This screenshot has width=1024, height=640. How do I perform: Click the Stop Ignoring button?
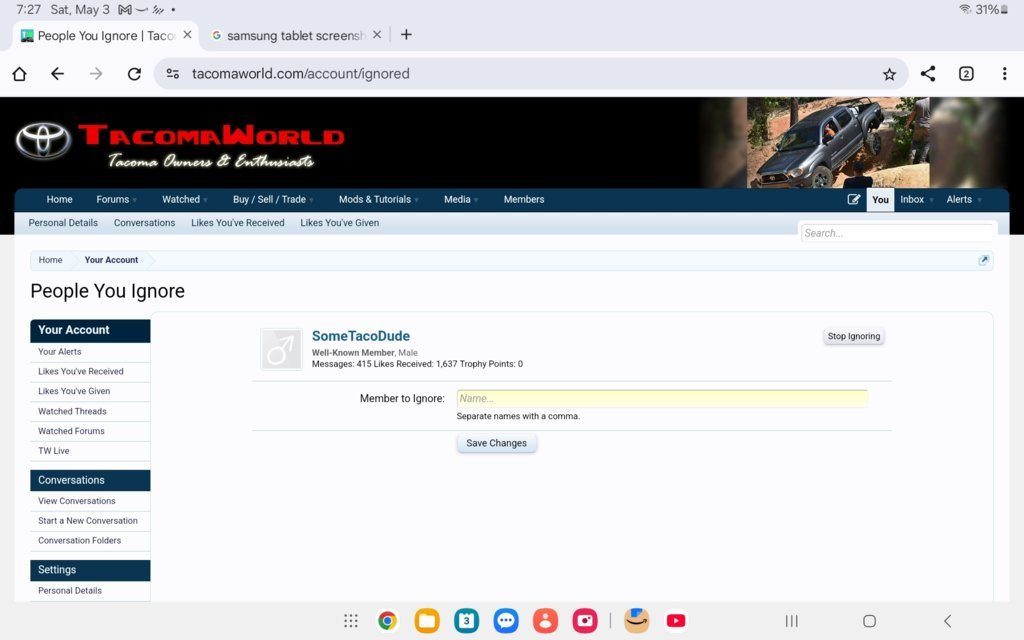pos(854,336)
